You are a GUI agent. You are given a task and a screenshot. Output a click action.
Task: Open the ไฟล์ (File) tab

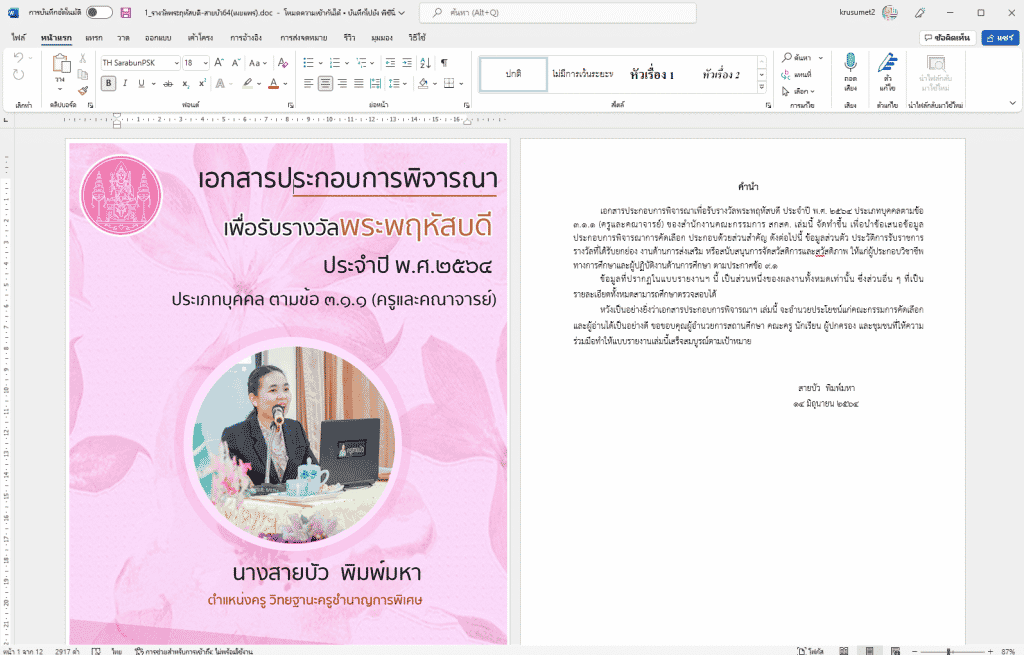(x=18, y=38)
